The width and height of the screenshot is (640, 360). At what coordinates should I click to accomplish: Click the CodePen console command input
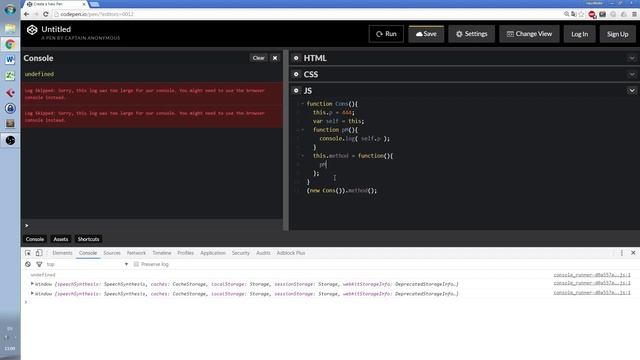click(152, 225)
